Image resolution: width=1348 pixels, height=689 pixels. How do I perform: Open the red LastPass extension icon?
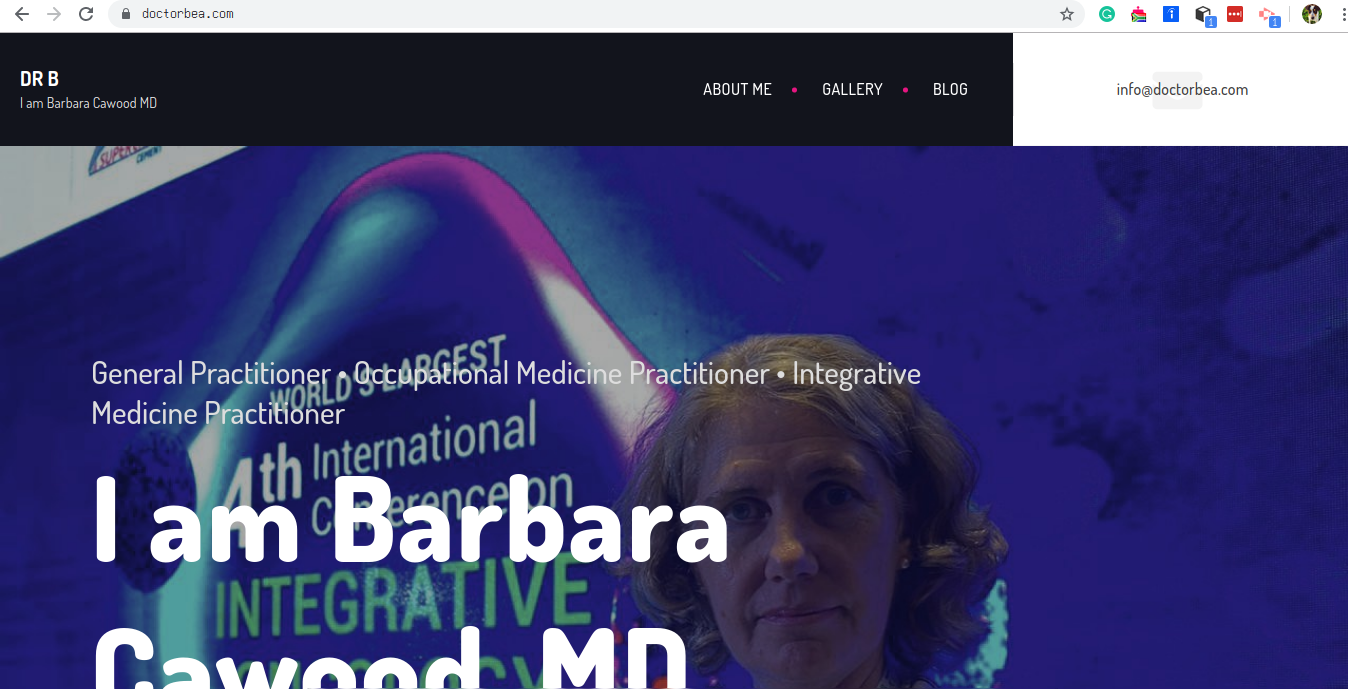click(x=1235, y=14)
